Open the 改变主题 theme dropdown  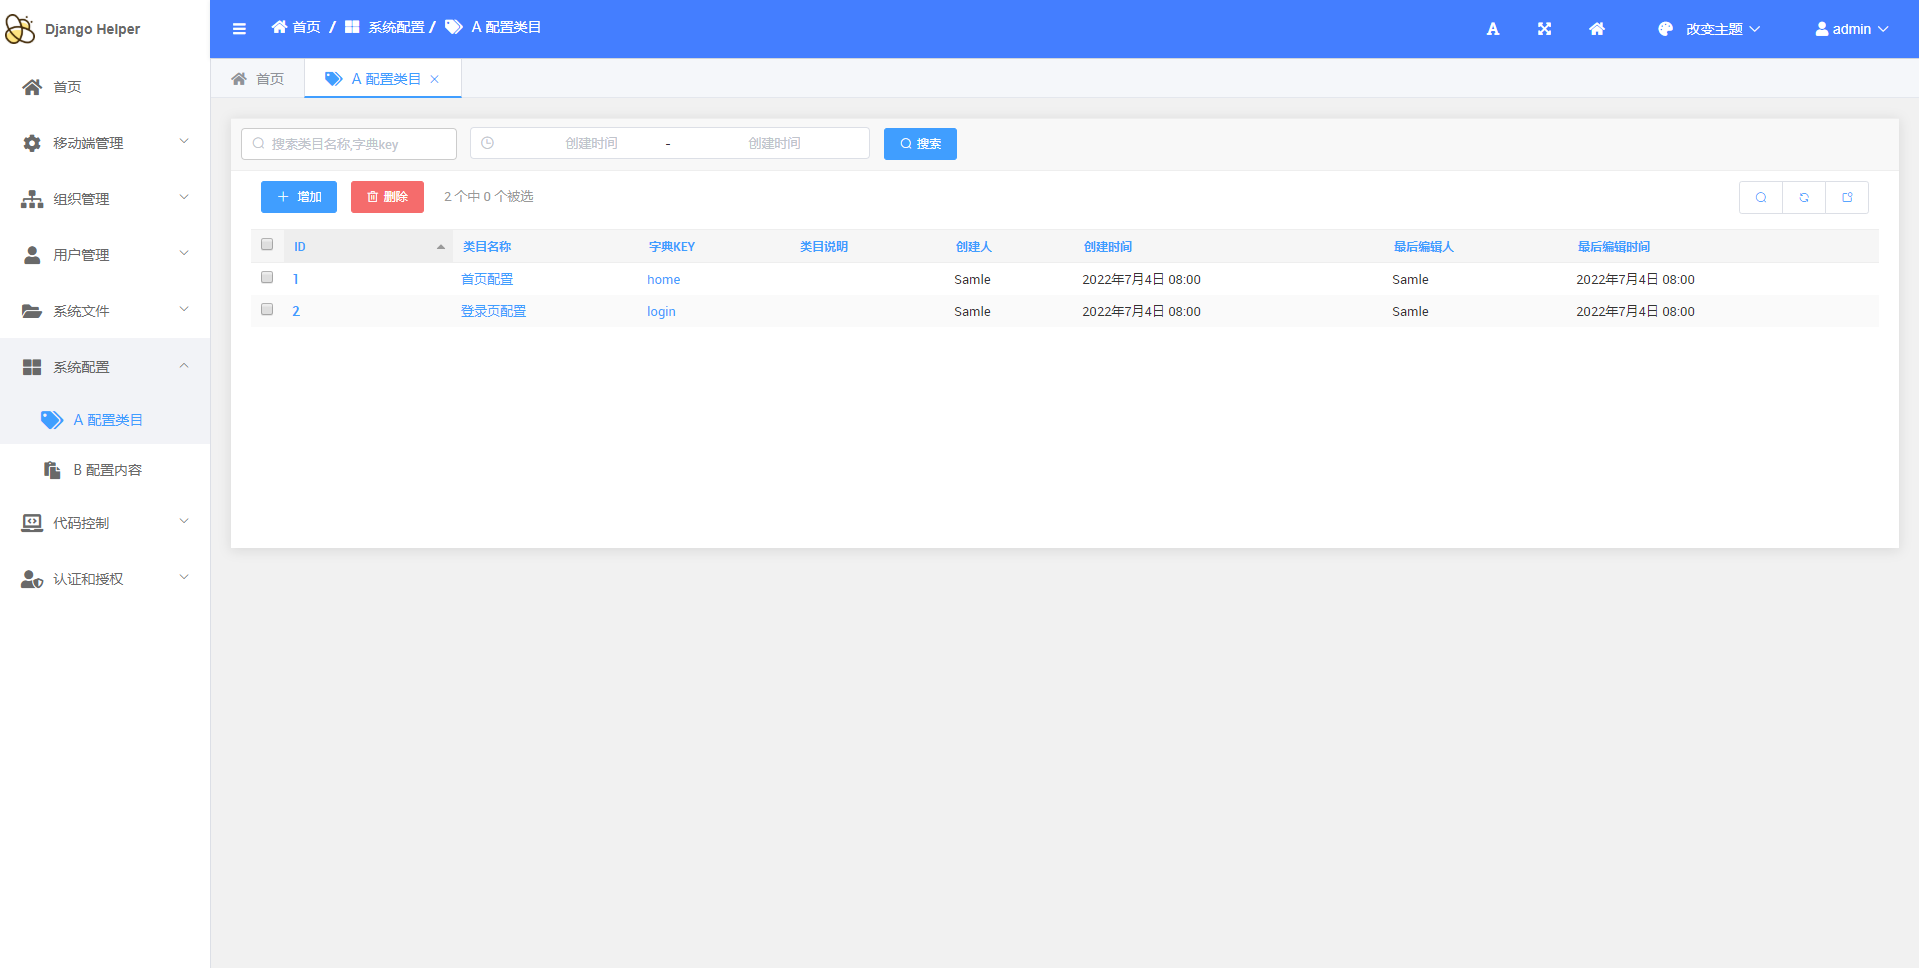[x=1709, y=29]
